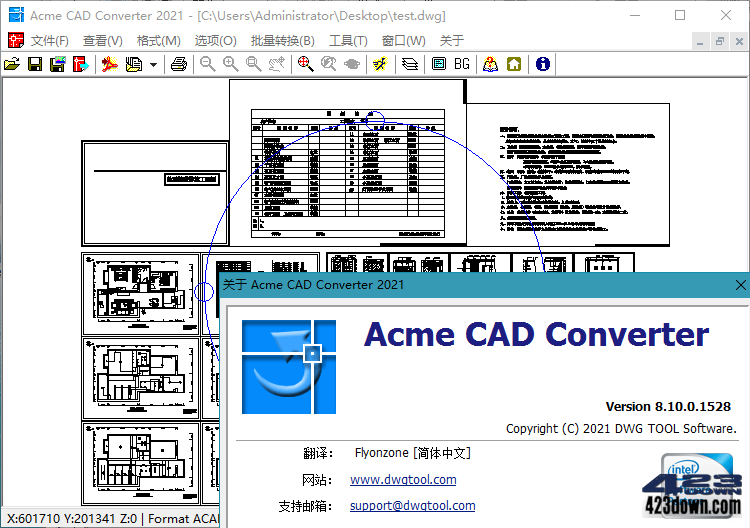Screen dimensions: 750x528
Task: Click the Print icon in toolbar
Action: click(178, 64)
